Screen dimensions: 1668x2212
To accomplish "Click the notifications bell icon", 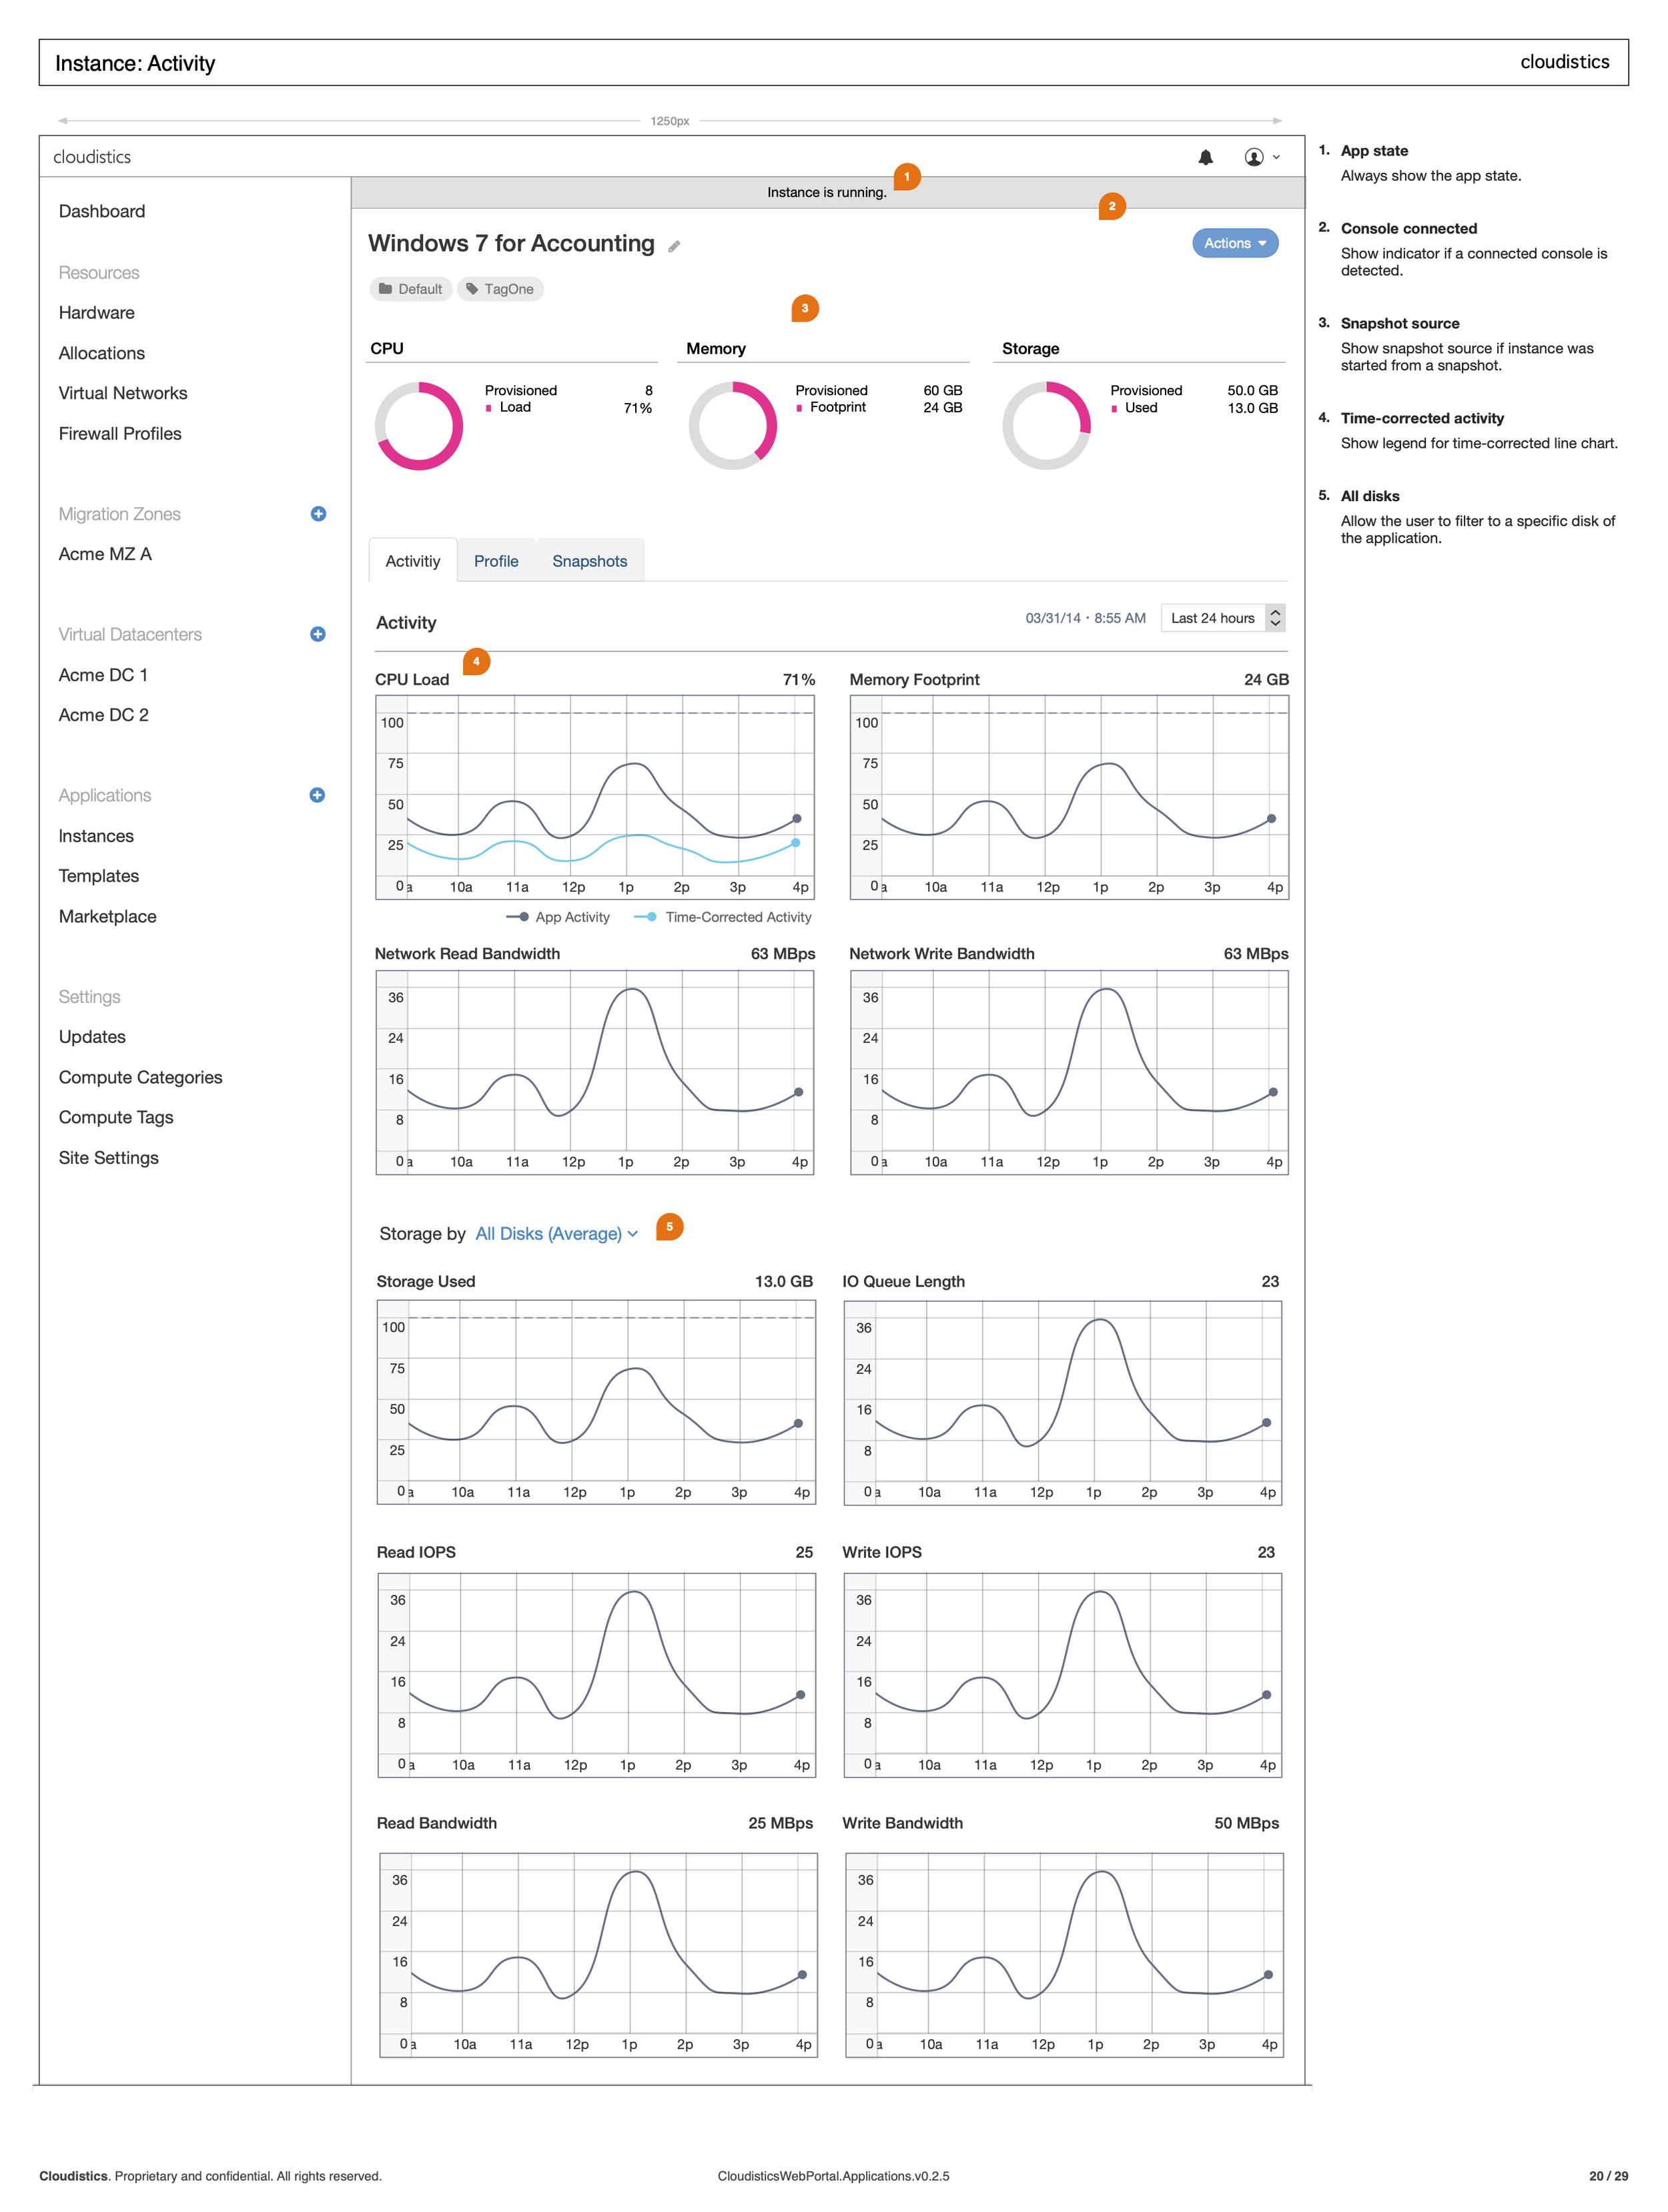I will point(1205,157).
